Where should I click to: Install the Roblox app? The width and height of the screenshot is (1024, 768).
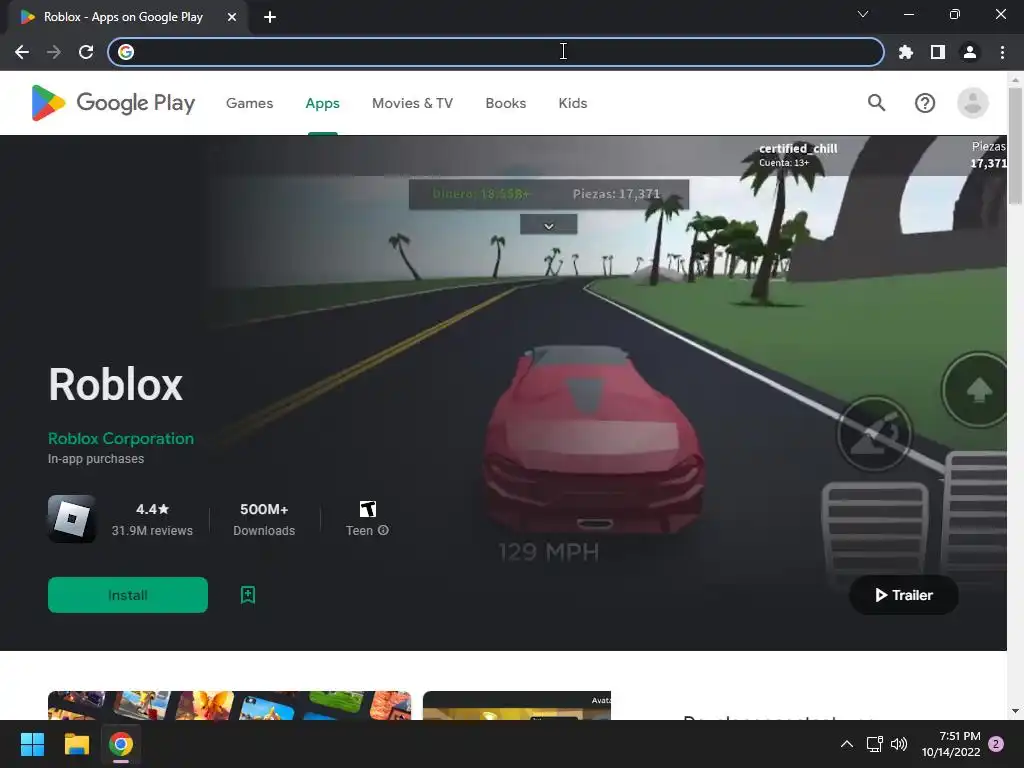pos(128,595)
